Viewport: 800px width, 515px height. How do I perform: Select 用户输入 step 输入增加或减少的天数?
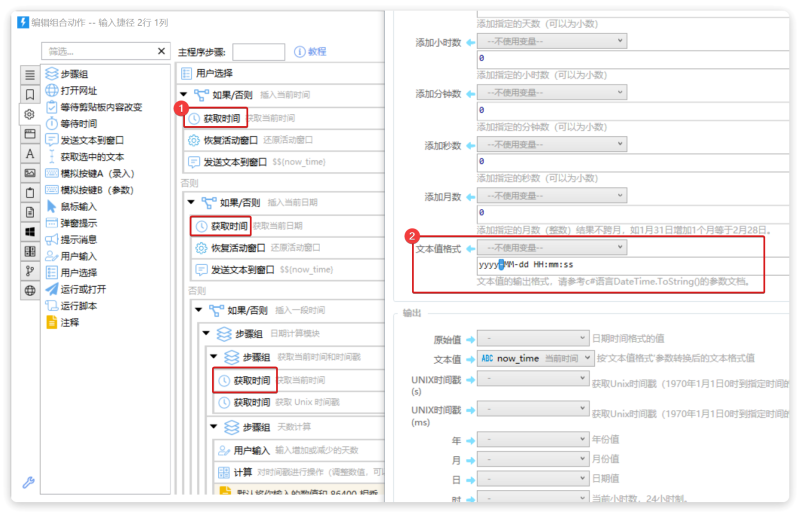[299, 450]
